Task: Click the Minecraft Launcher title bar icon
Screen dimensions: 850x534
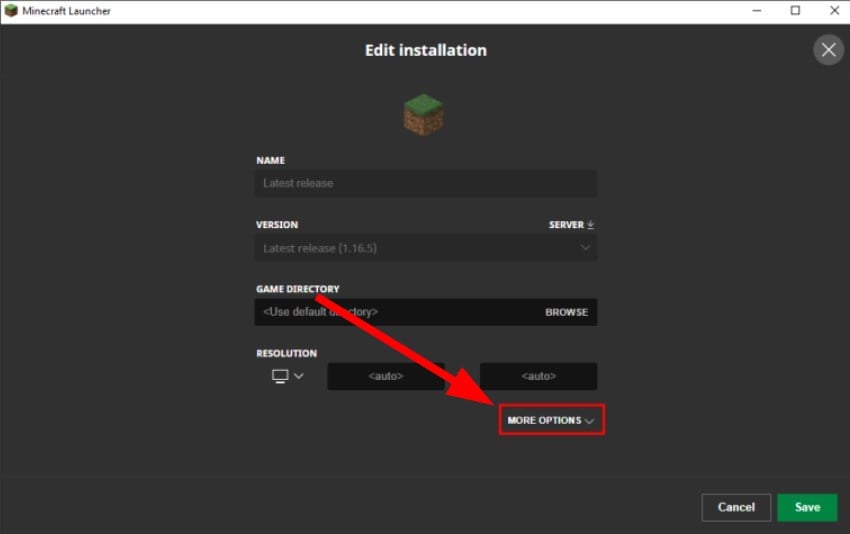Action: pos(11,11)
